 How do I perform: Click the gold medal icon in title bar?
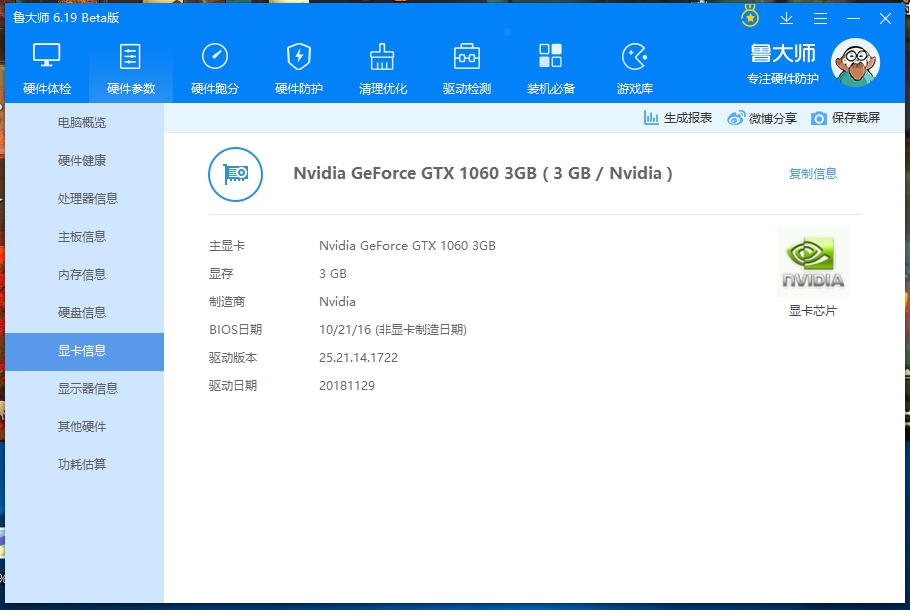750,17
